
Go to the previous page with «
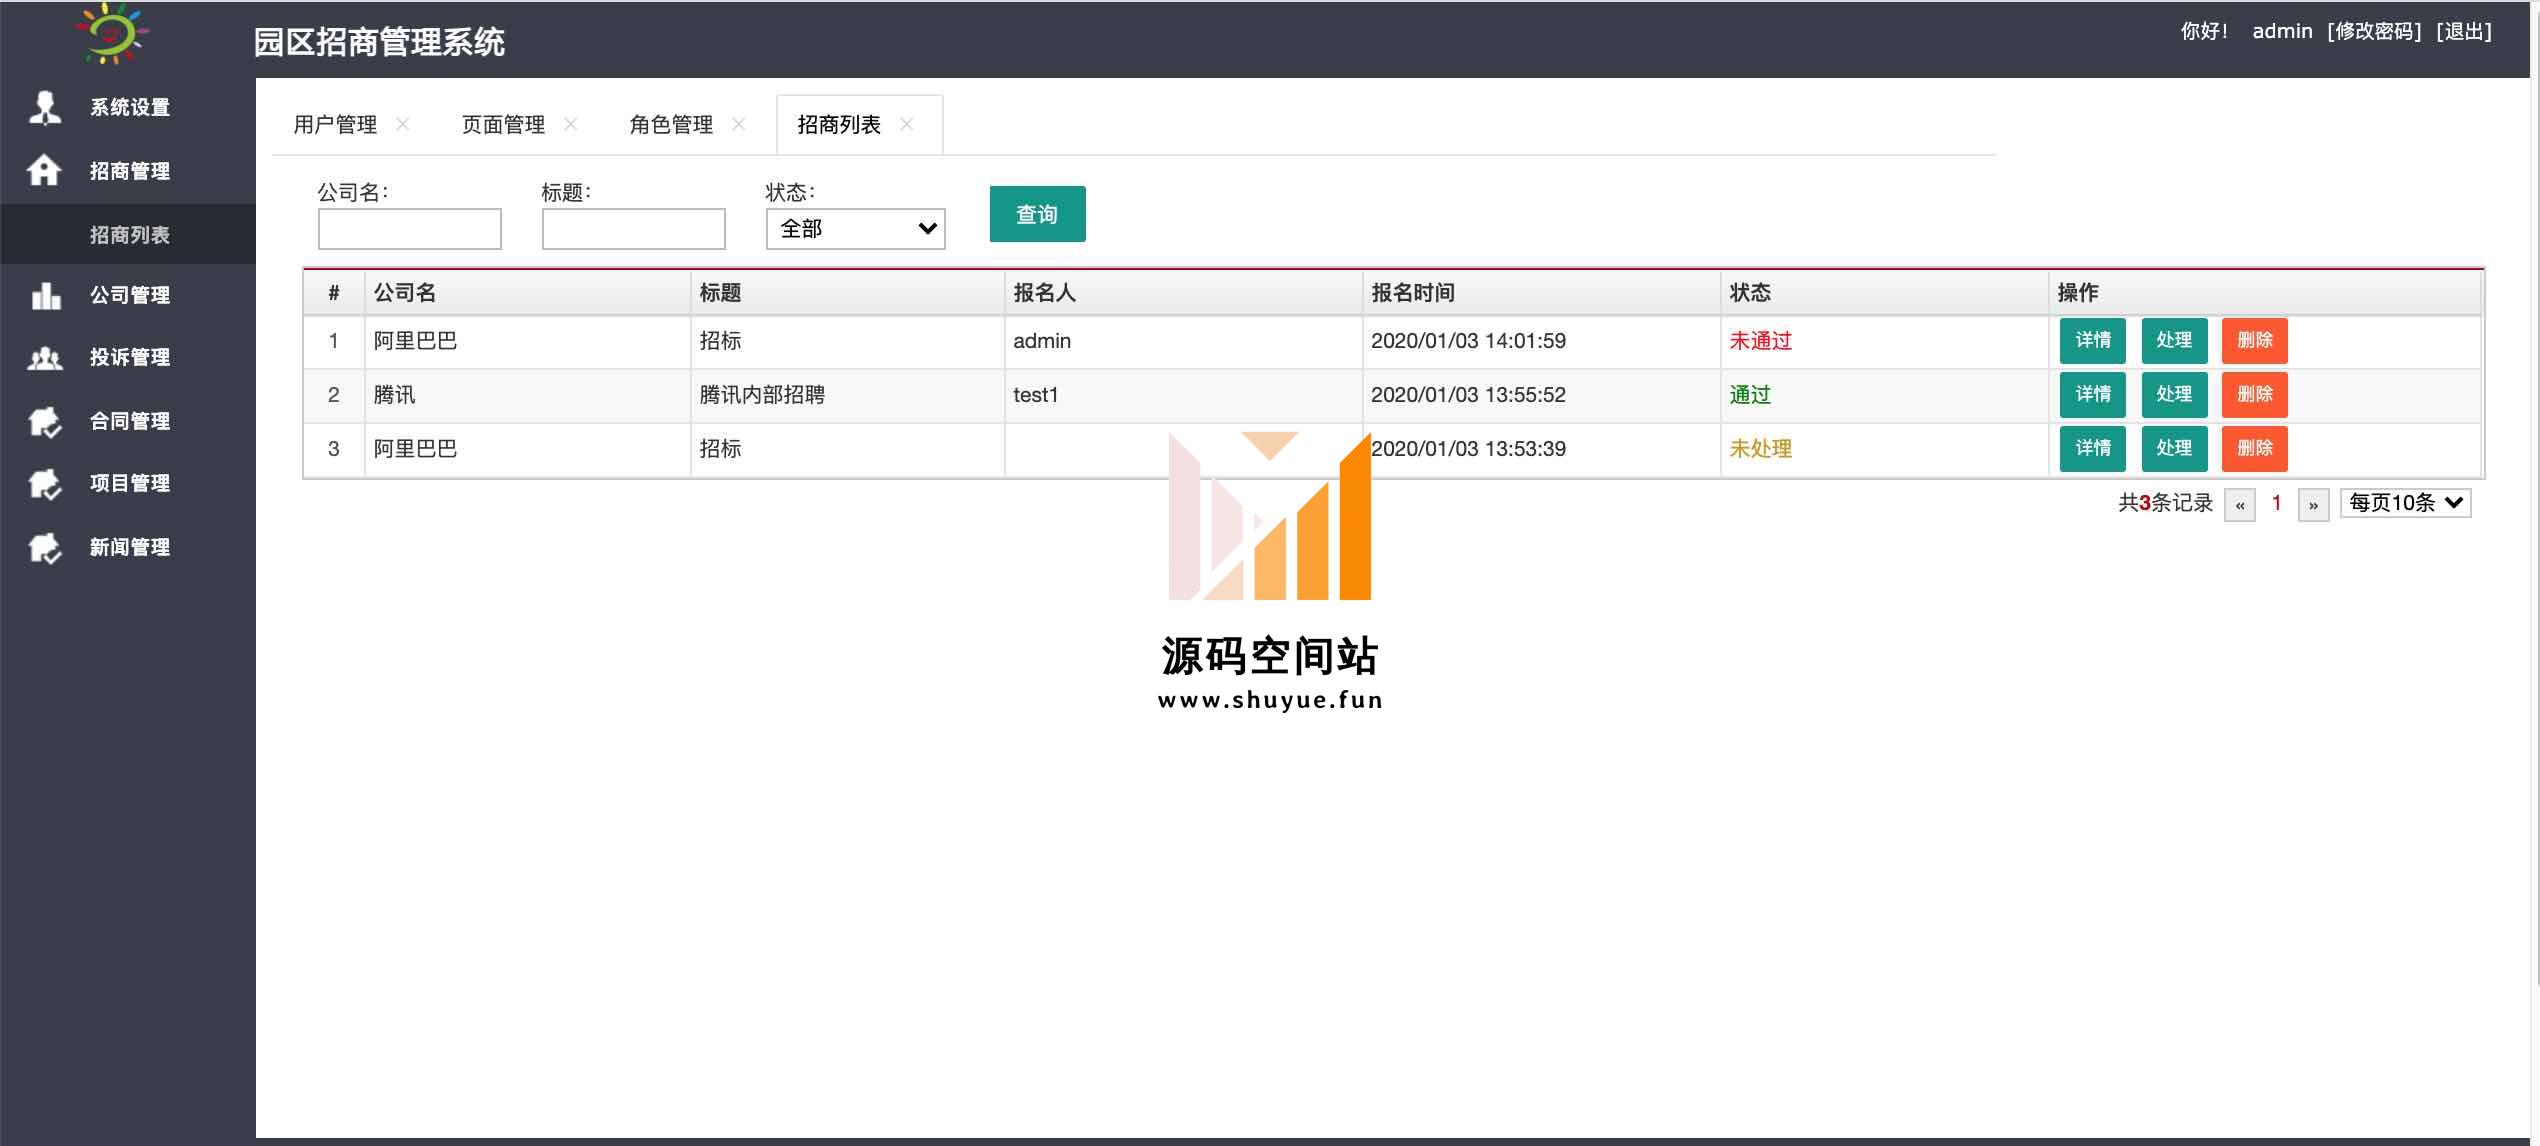coord(2239,505)
